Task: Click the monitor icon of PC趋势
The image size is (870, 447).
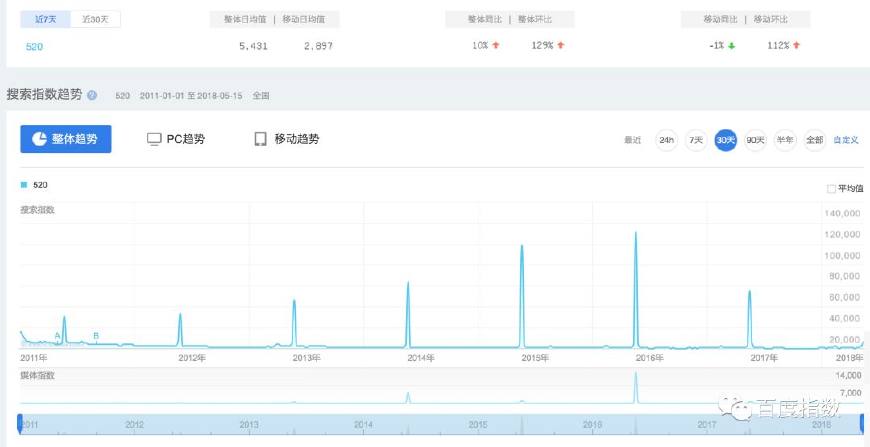Action: click(154, 139)
